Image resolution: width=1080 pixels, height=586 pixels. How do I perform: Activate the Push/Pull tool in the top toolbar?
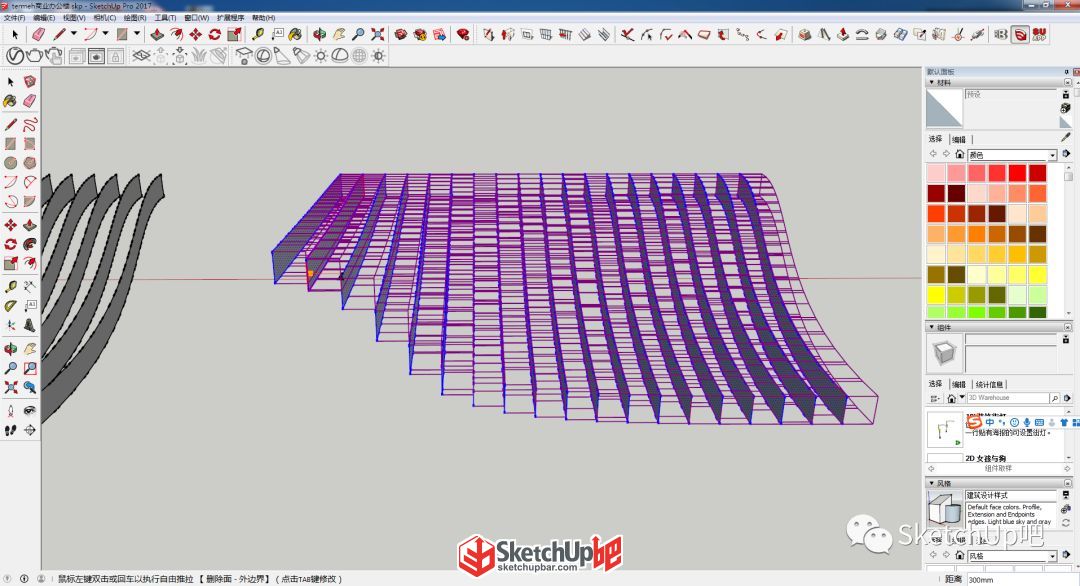[x=157, y=34]
